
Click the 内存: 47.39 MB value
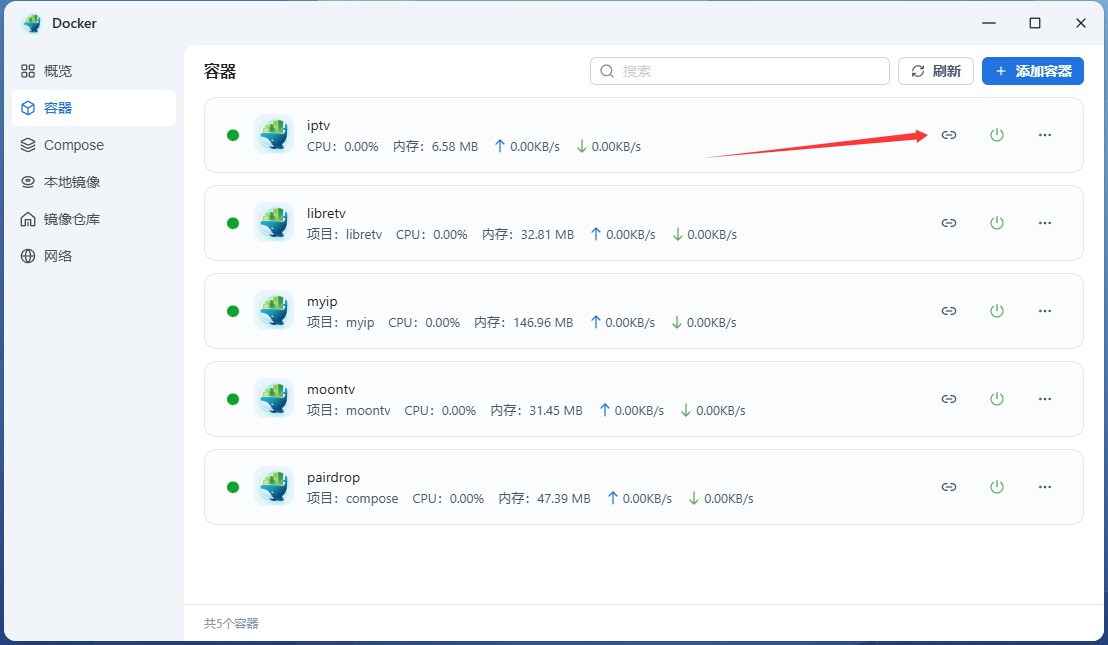point(544,499)
